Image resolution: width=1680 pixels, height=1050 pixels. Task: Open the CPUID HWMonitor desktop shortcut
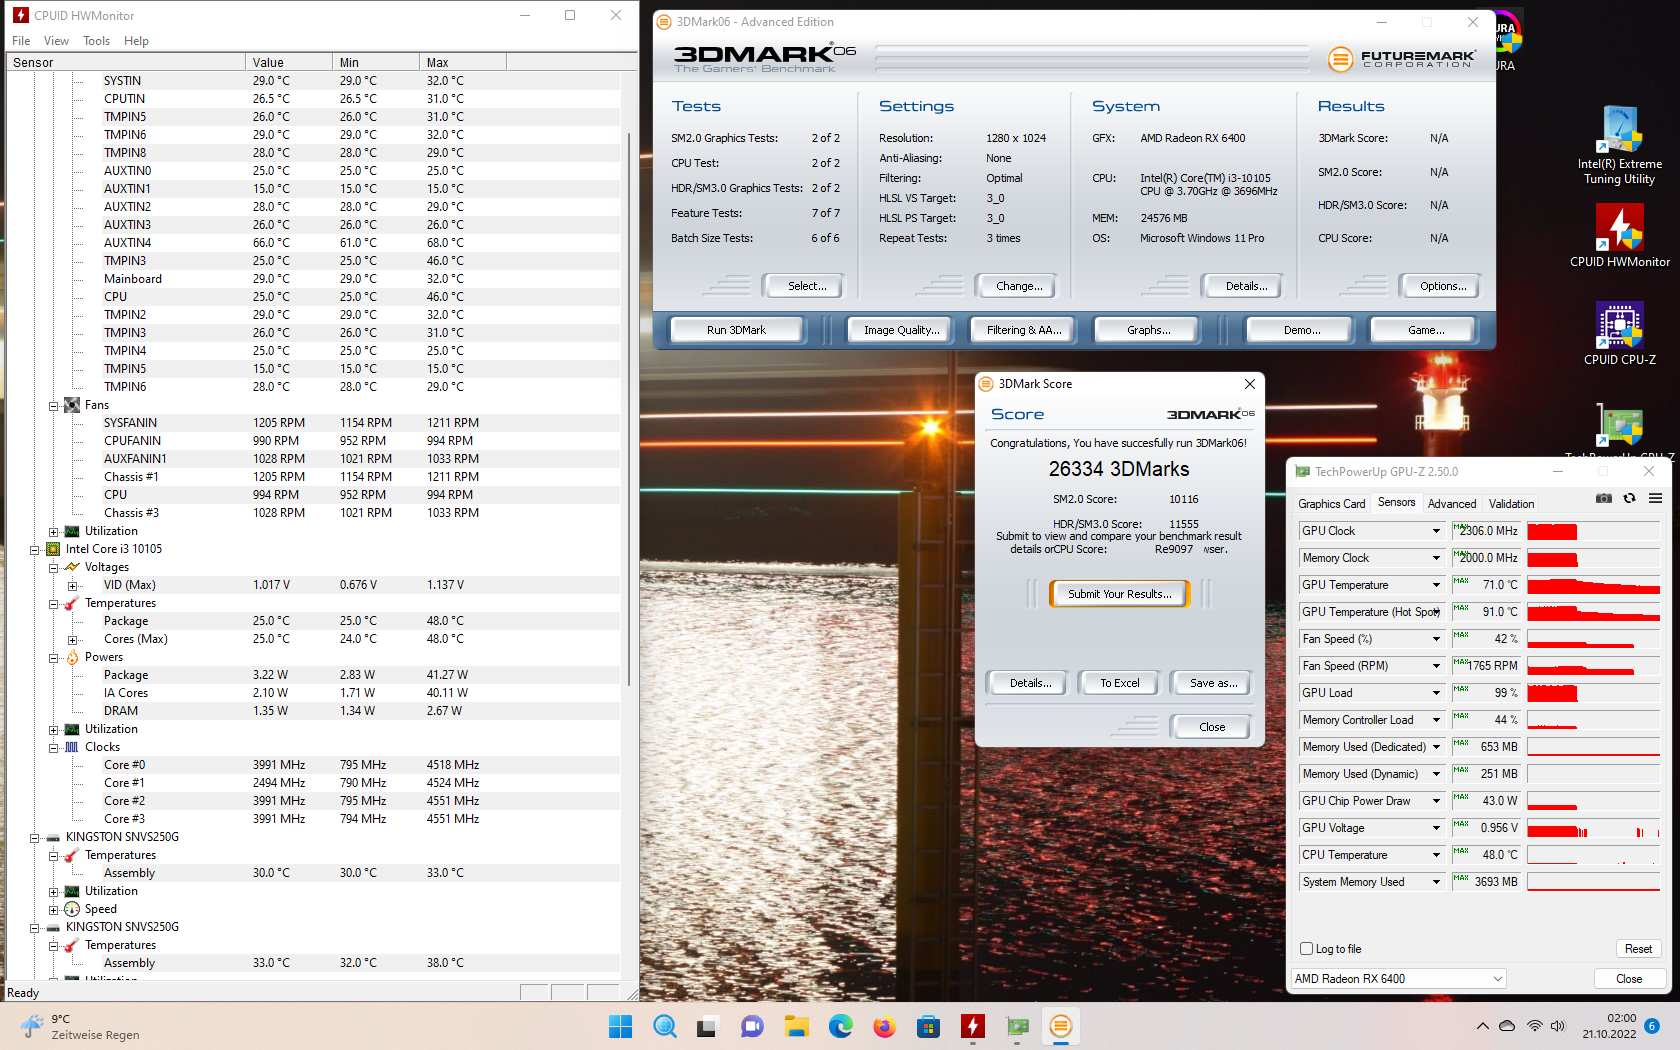click(x=1620, y=236)
